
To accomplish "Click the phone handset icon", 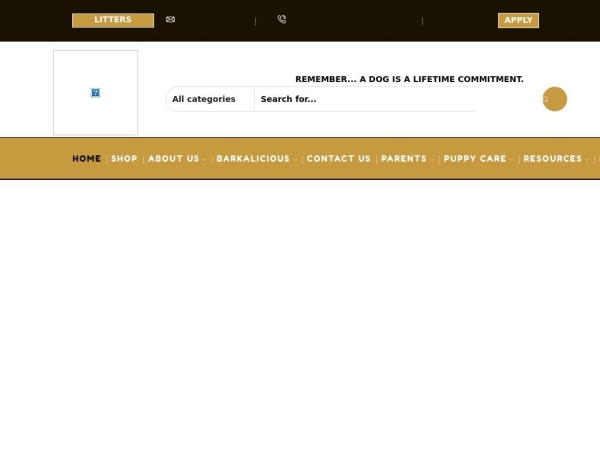I will click(282, 20).
